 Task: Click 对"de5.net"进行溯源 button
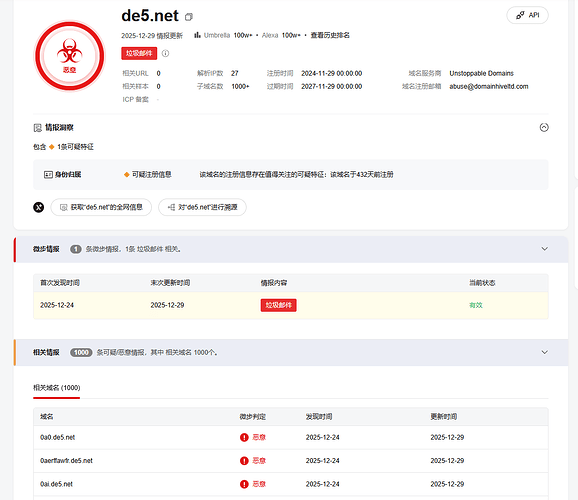point(202,207)
